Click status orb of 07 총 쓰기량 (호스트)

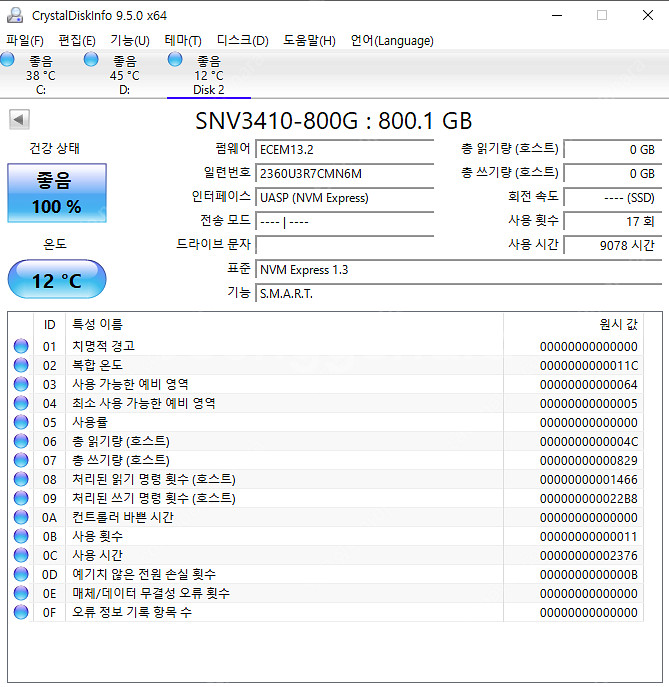(x=21, y=460)
